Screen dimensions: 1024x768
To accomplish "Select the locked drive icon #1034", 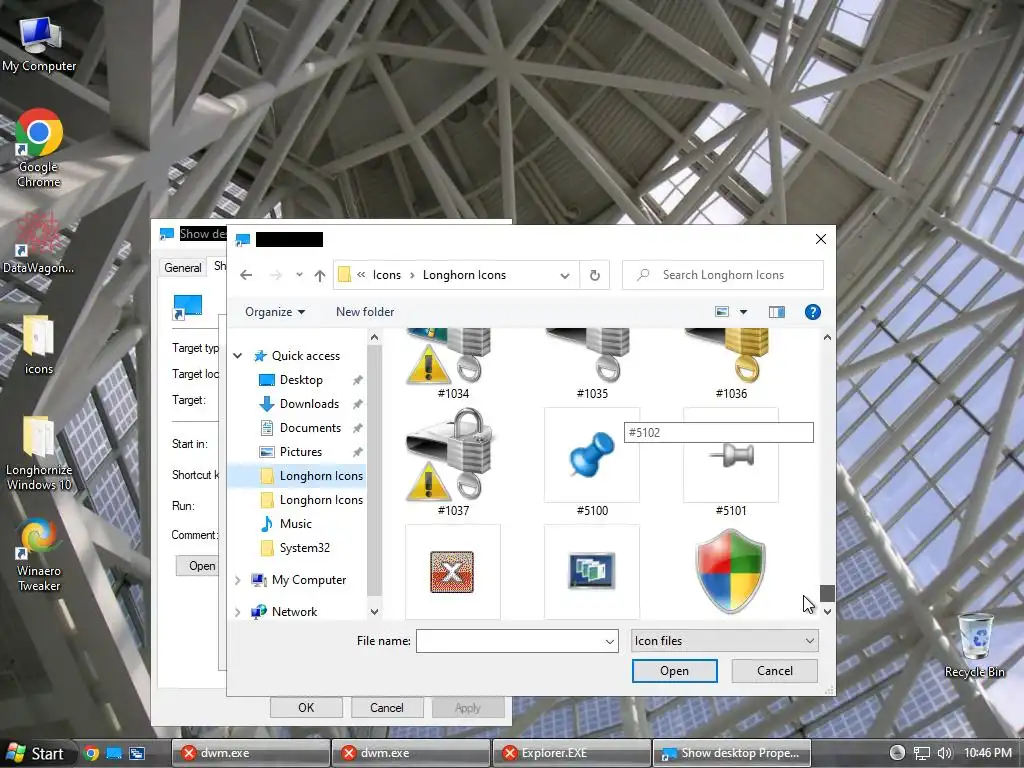I will click(453, 357).
